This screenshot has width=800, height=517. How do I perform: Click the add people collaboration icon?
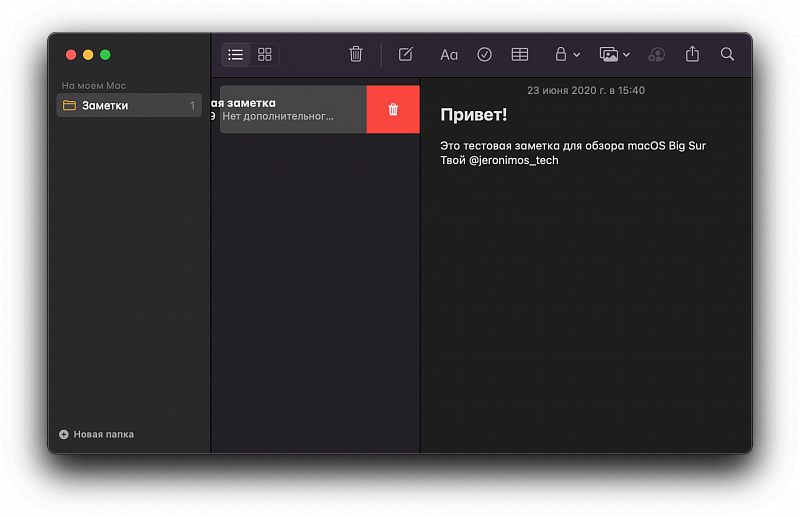click(656, 54)
